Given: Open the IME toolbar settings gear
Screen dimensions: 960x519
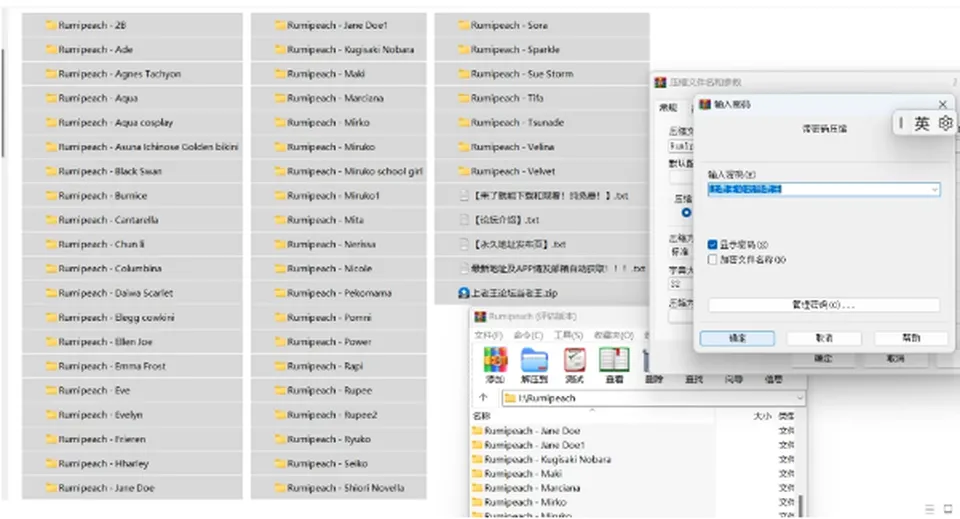Looking at the screenshot, I should [945, 123].
